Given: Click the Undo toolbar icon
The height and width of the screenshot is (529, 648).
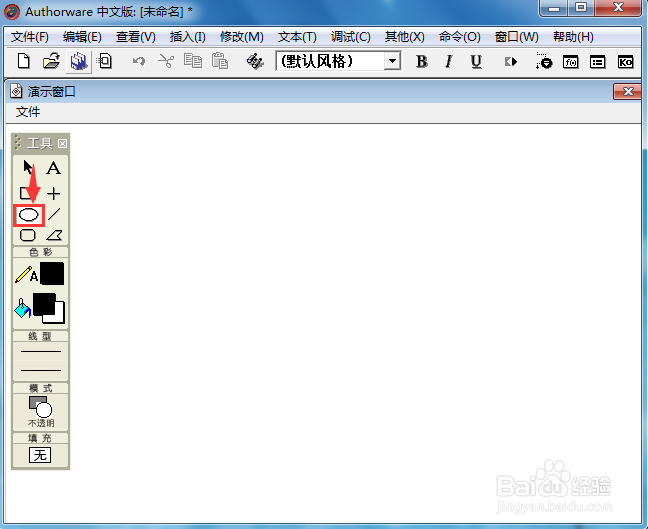Looking at the screenshot, I should [138, 62].
